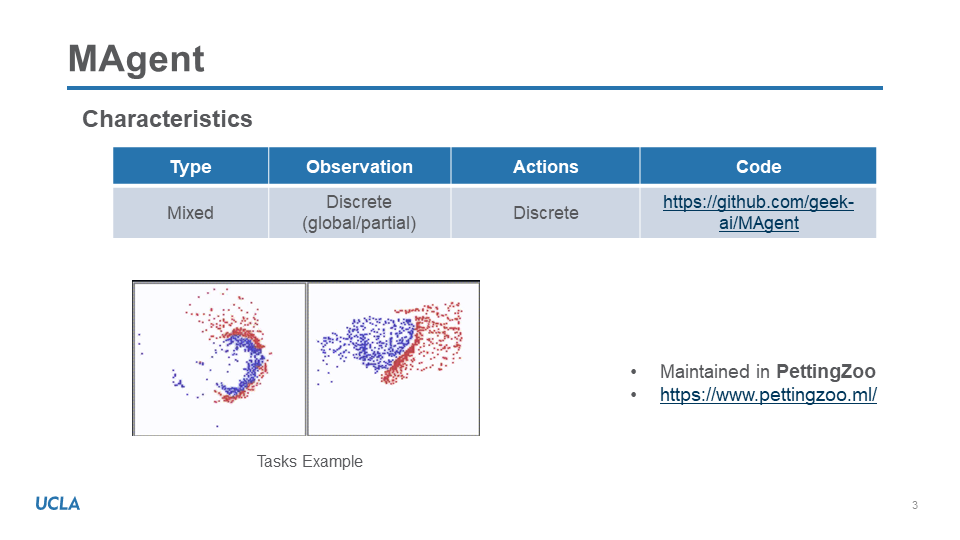Click the Type column header
The image size is (960, 540).
pyautogui.click(x=190, y=167)
